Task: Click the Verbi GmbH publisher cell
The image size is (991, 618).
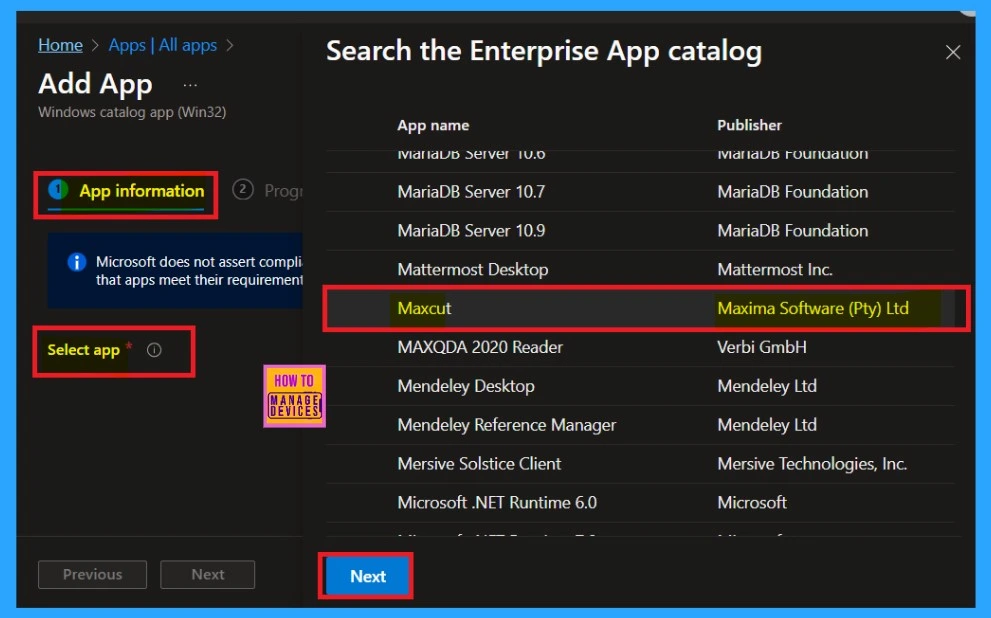Action: point(762,347)
